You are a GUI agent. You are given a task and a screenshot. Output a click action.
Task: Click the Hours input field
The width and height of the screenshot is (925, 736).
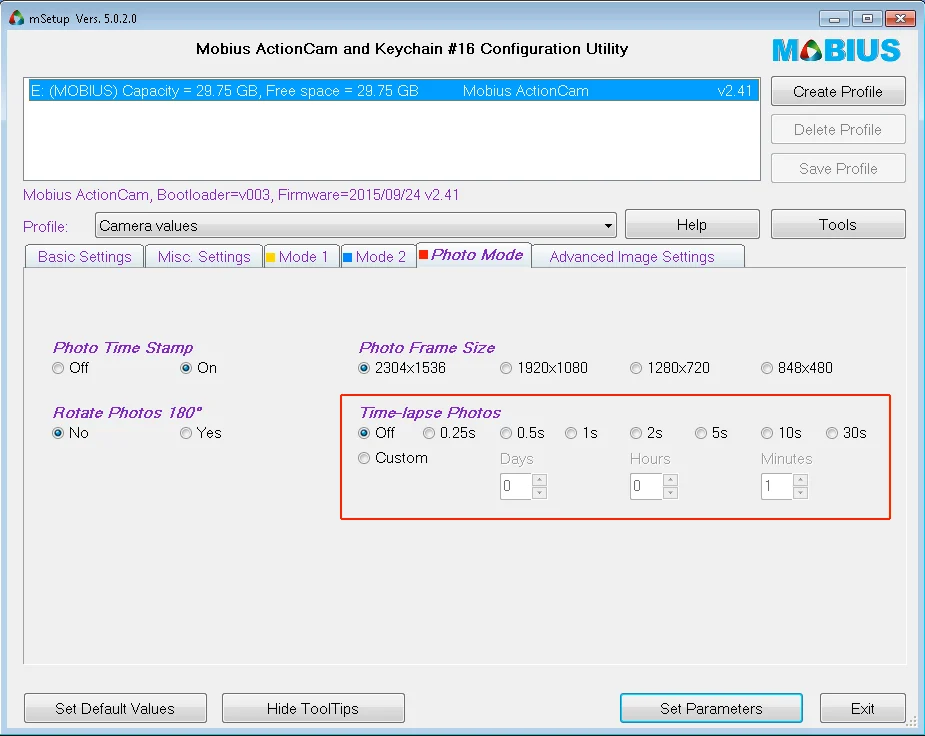coord(647,487)
